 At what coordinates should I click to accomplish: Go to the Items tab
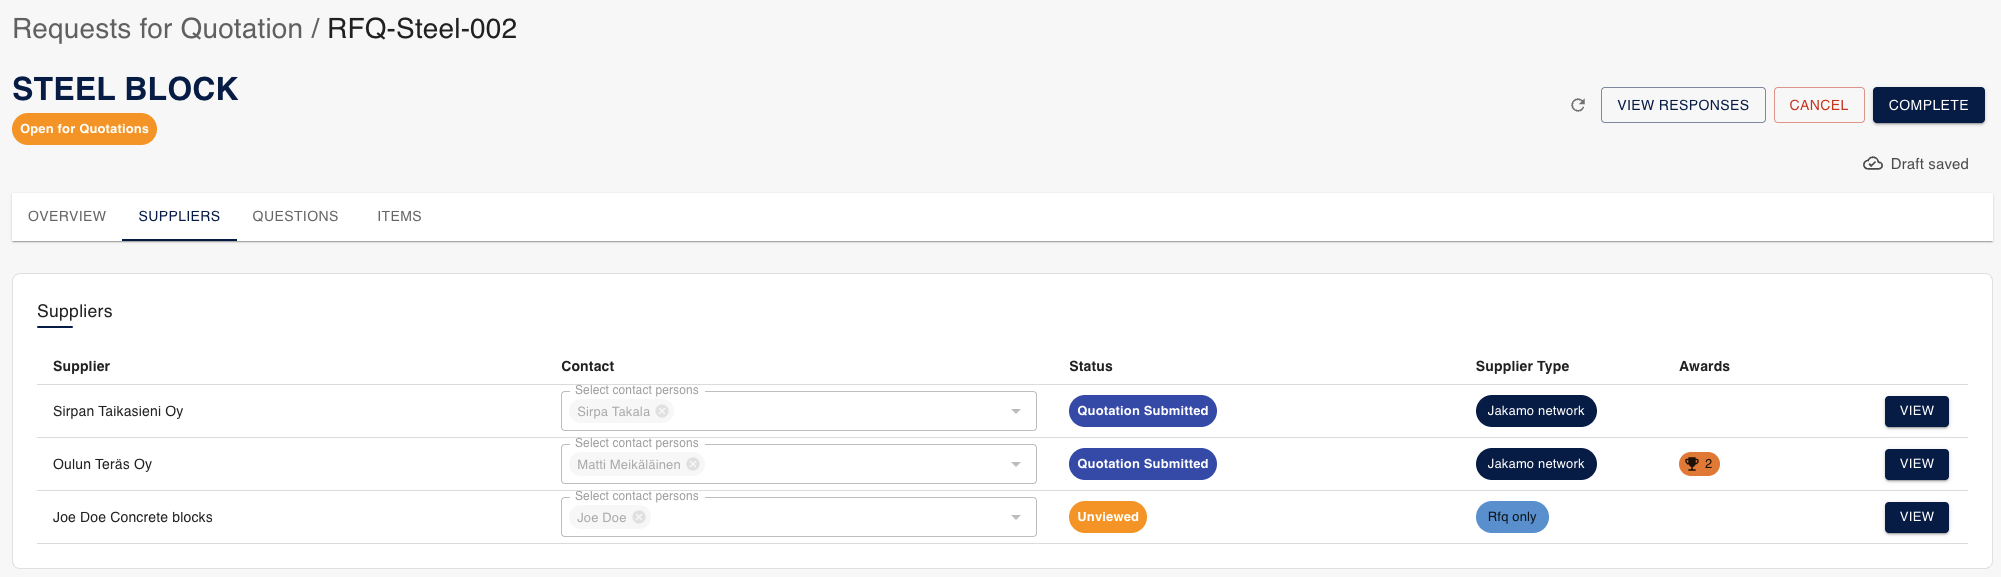[x=399, y=216]
